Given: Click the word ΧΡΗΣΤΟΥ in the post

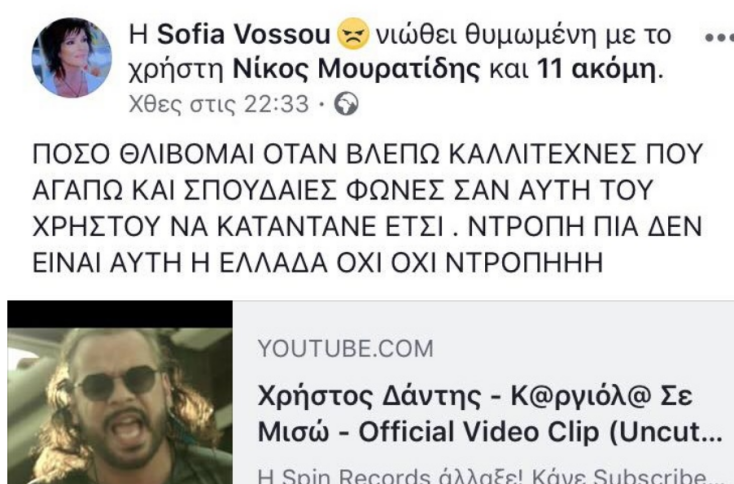Looking at the screenshot, I should pos(96,227).
